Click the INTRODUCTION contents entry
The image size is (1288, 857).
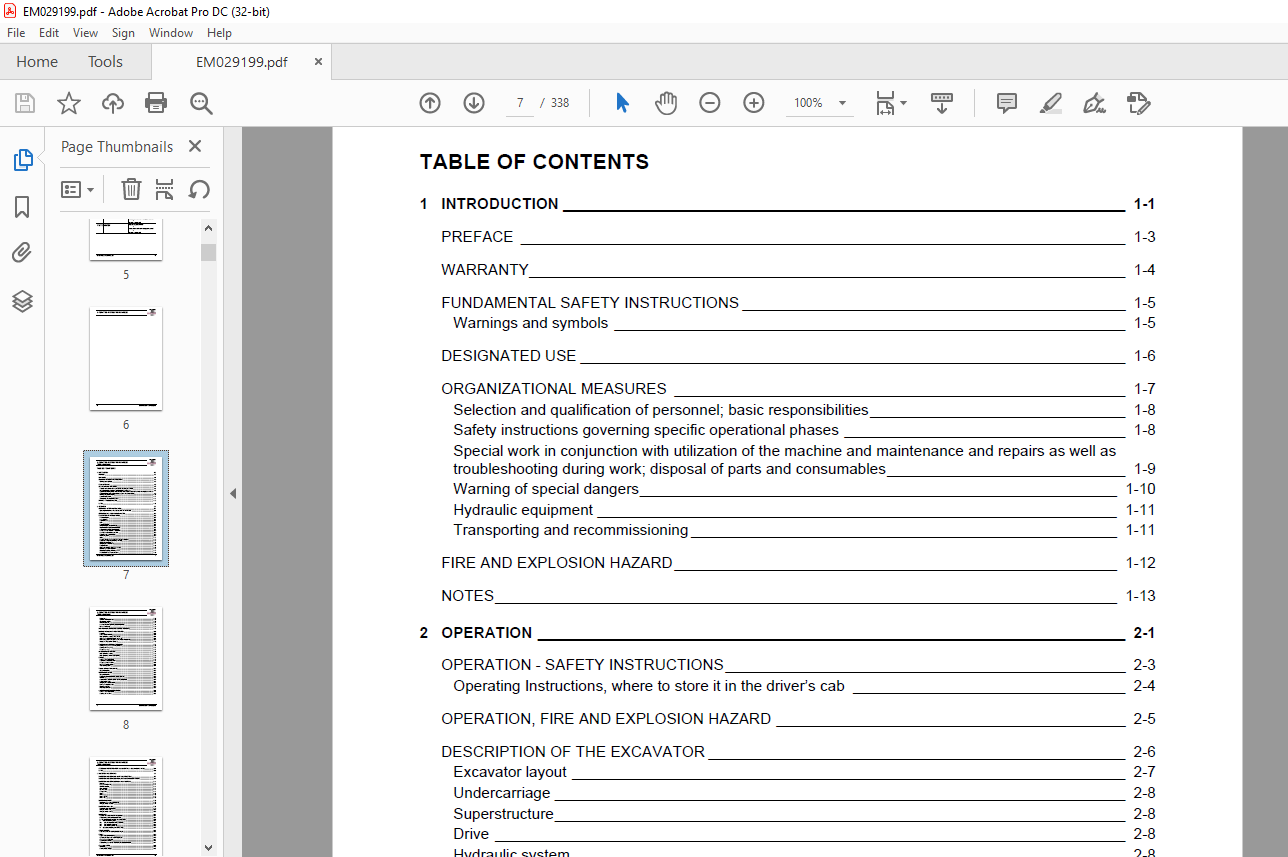(x=788, y=204)
